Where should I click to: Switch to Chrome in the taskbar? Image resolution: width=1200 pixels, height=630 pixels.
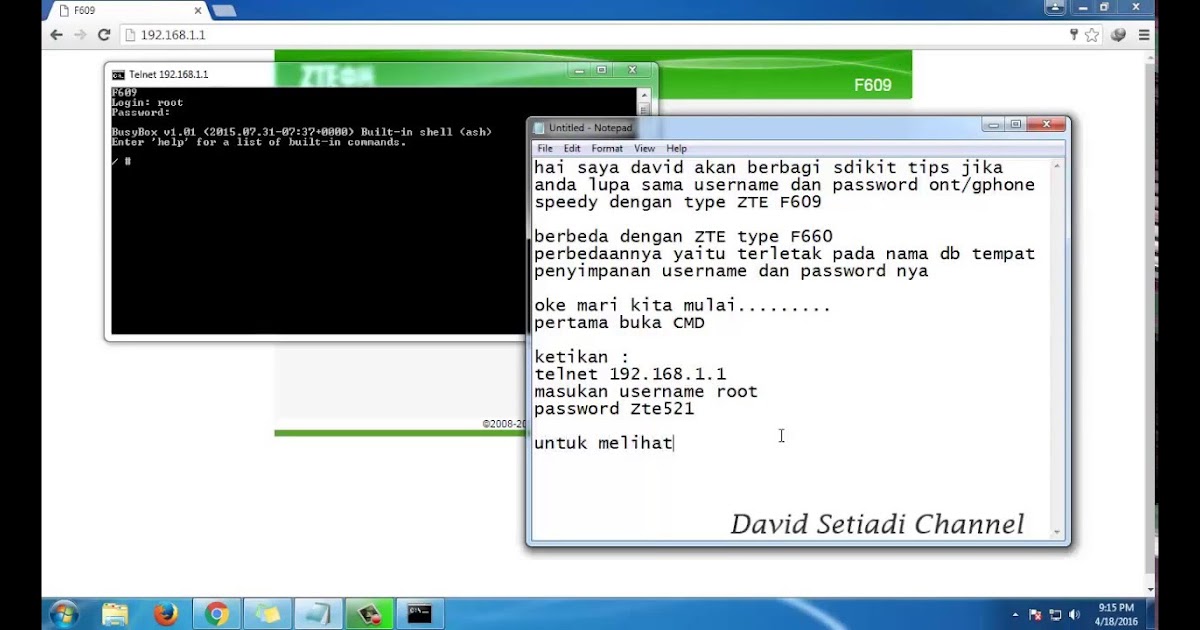pos(217,614)
